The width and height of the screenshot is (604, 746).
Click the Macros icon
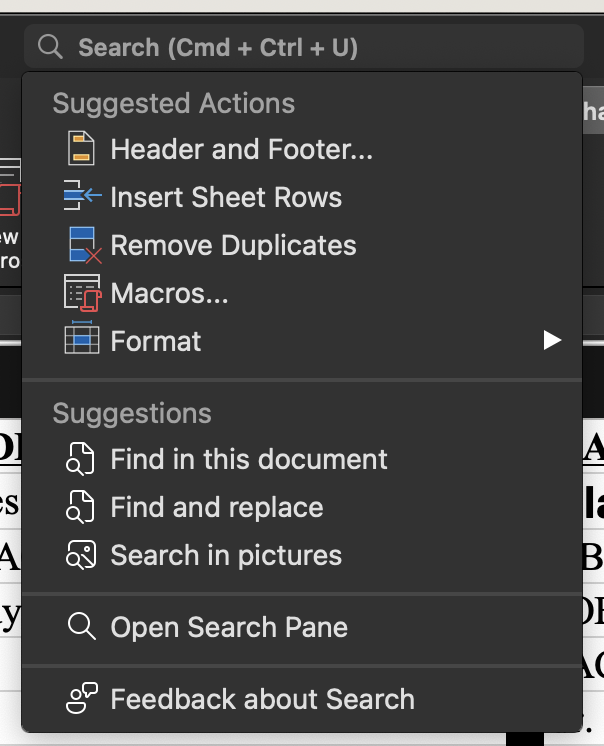click(x=81, y=293)
